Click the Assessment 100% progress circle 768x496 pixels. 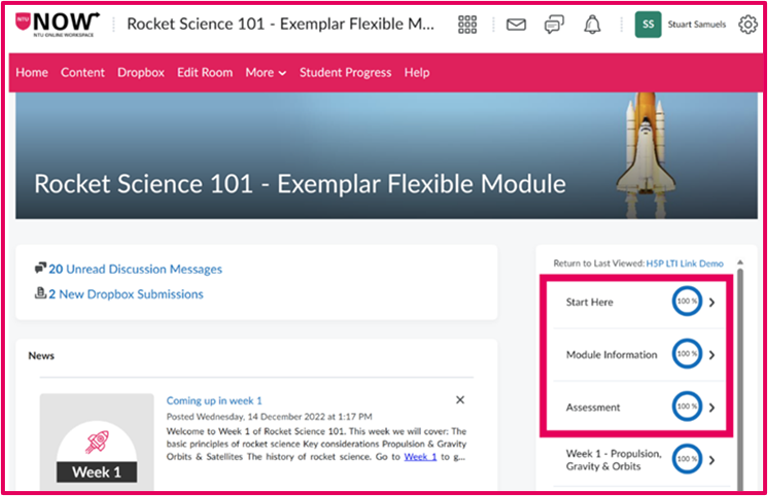coord(687,406)
